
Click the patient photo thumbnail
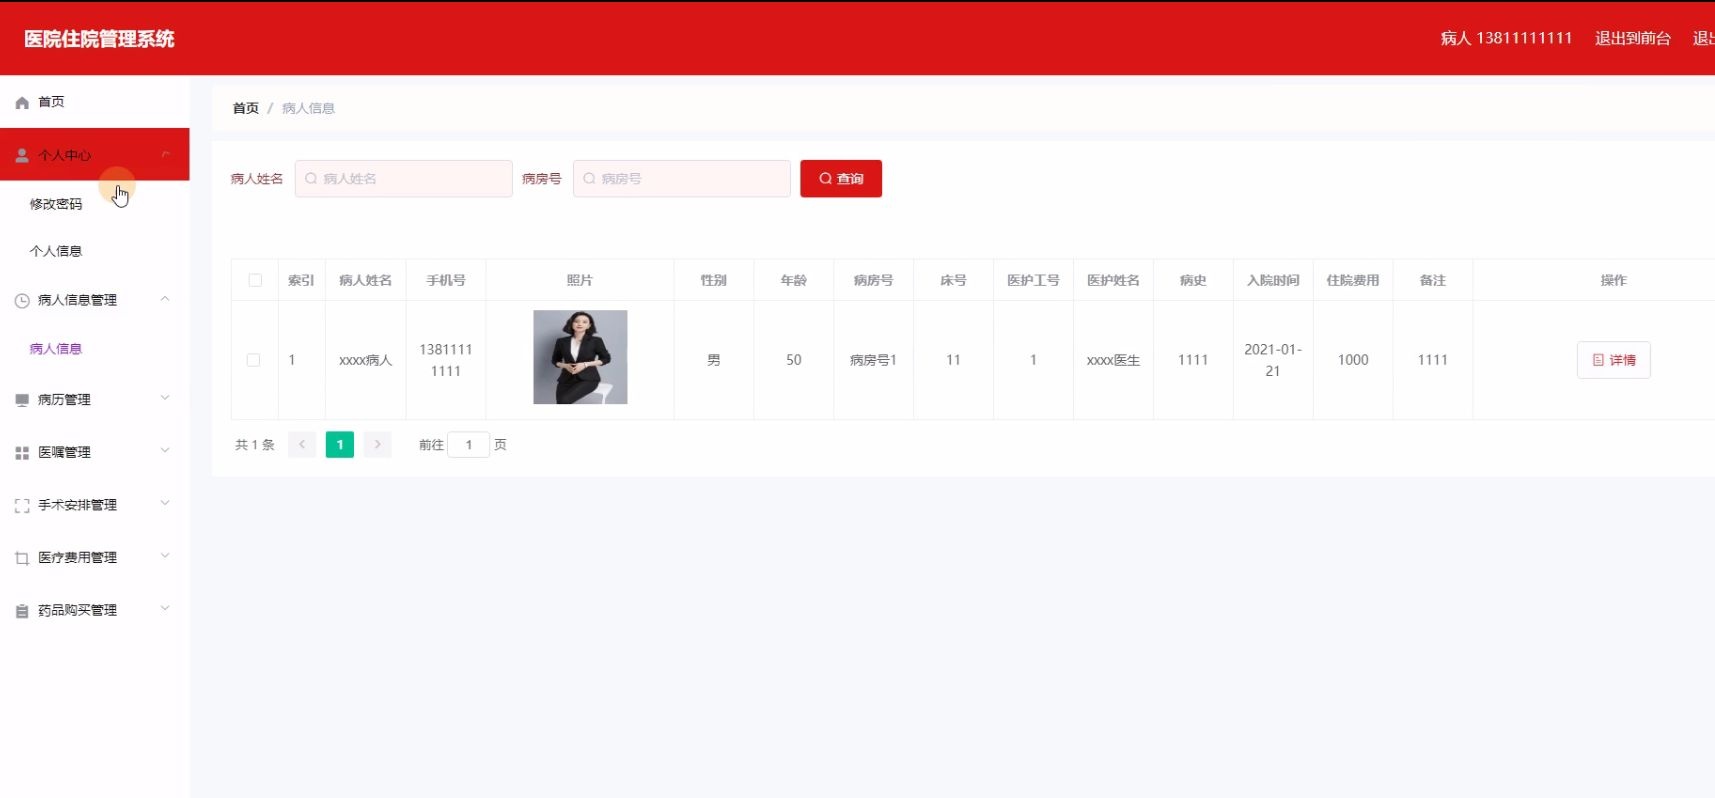click(580, 357)
